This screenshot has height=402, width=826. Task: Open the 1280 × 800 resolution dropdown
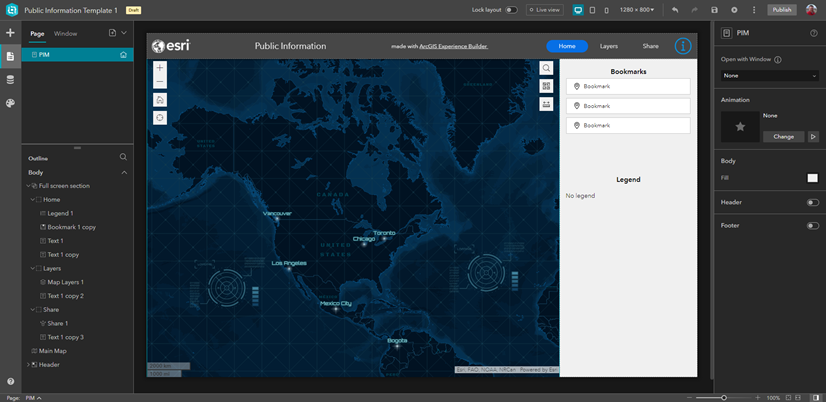[636, 10]
